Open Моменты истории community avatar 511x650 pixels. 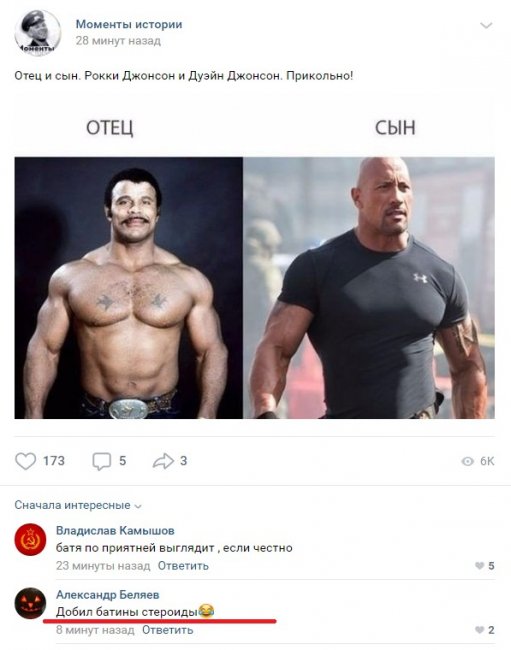point(38,33)
